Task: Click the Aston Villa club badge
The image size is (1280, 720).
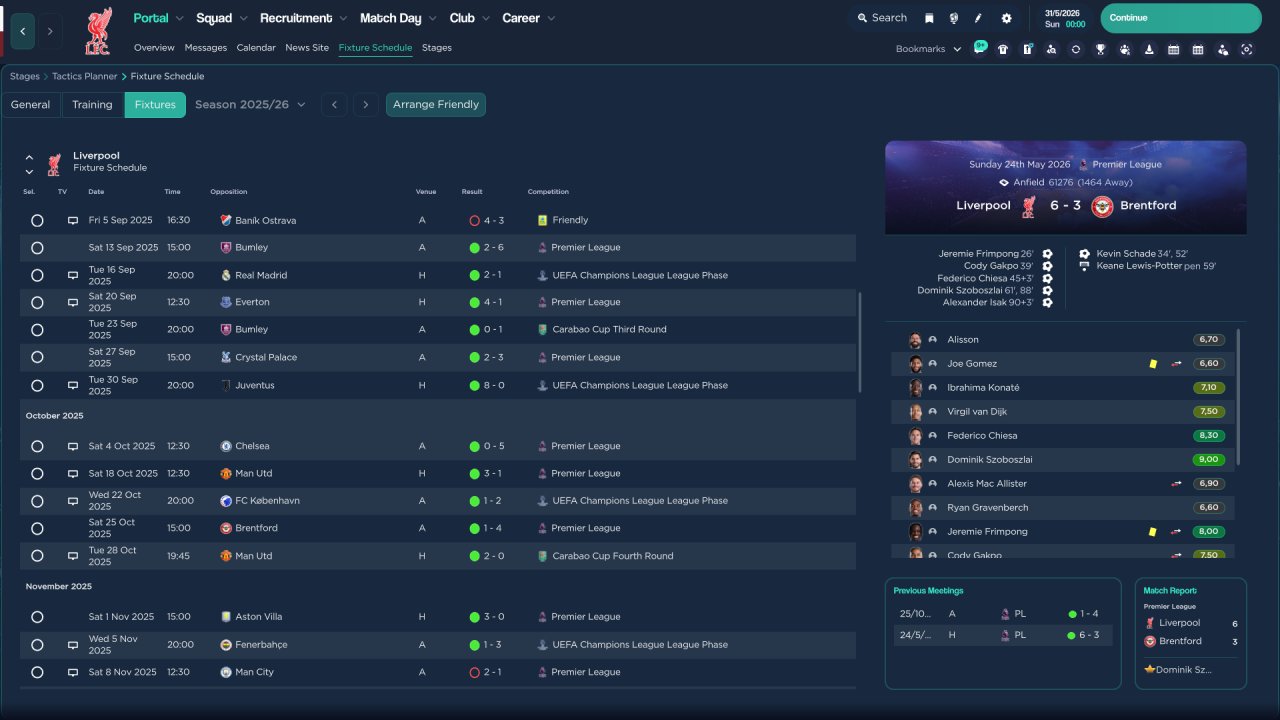Action: [226, 617]
